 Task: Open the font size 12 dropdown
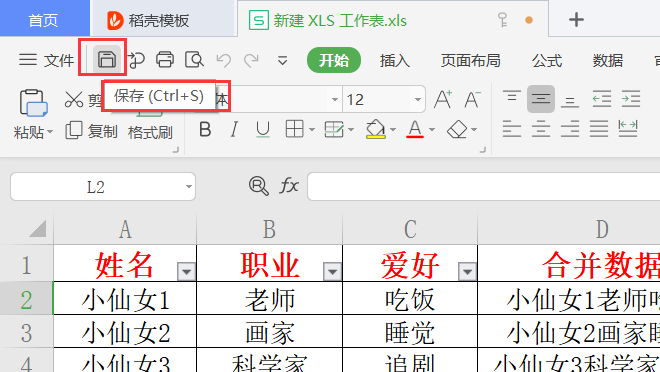418,100
